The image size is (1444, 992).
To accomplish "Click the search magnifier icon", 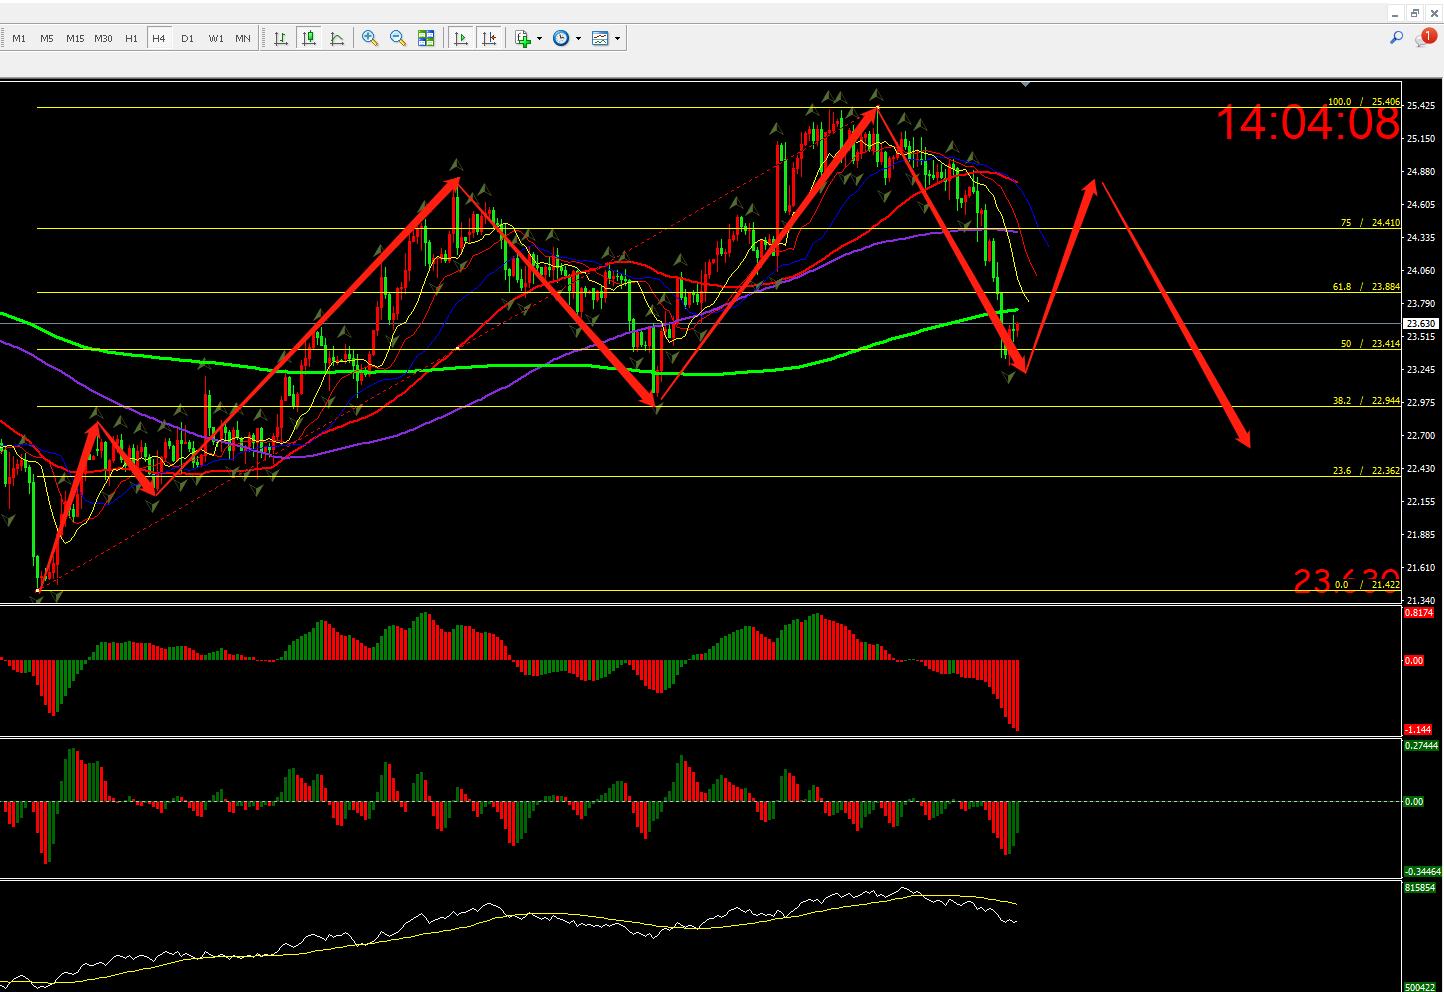I will point(1396,38).
